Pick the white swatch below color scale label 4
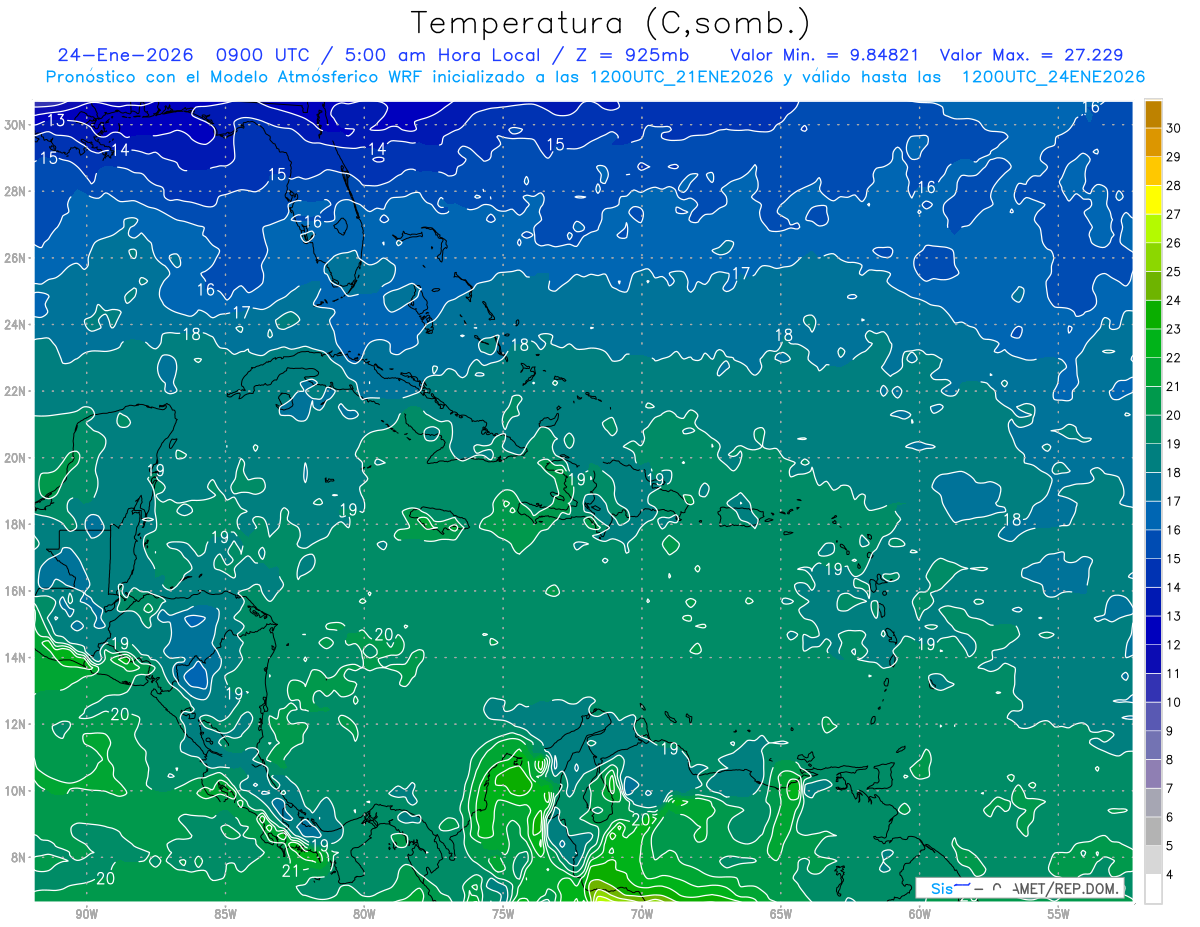The width and height of the screenshot is (1200, 927). coord(1153,889)
